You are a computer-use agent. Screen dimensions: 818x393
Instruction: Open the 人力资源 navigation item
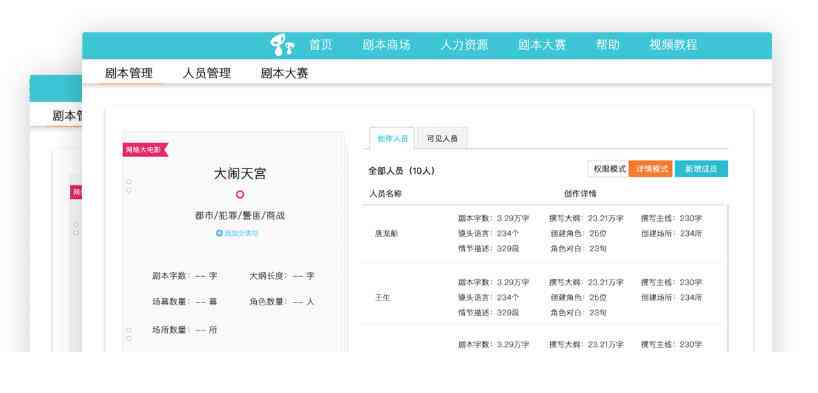464,45
